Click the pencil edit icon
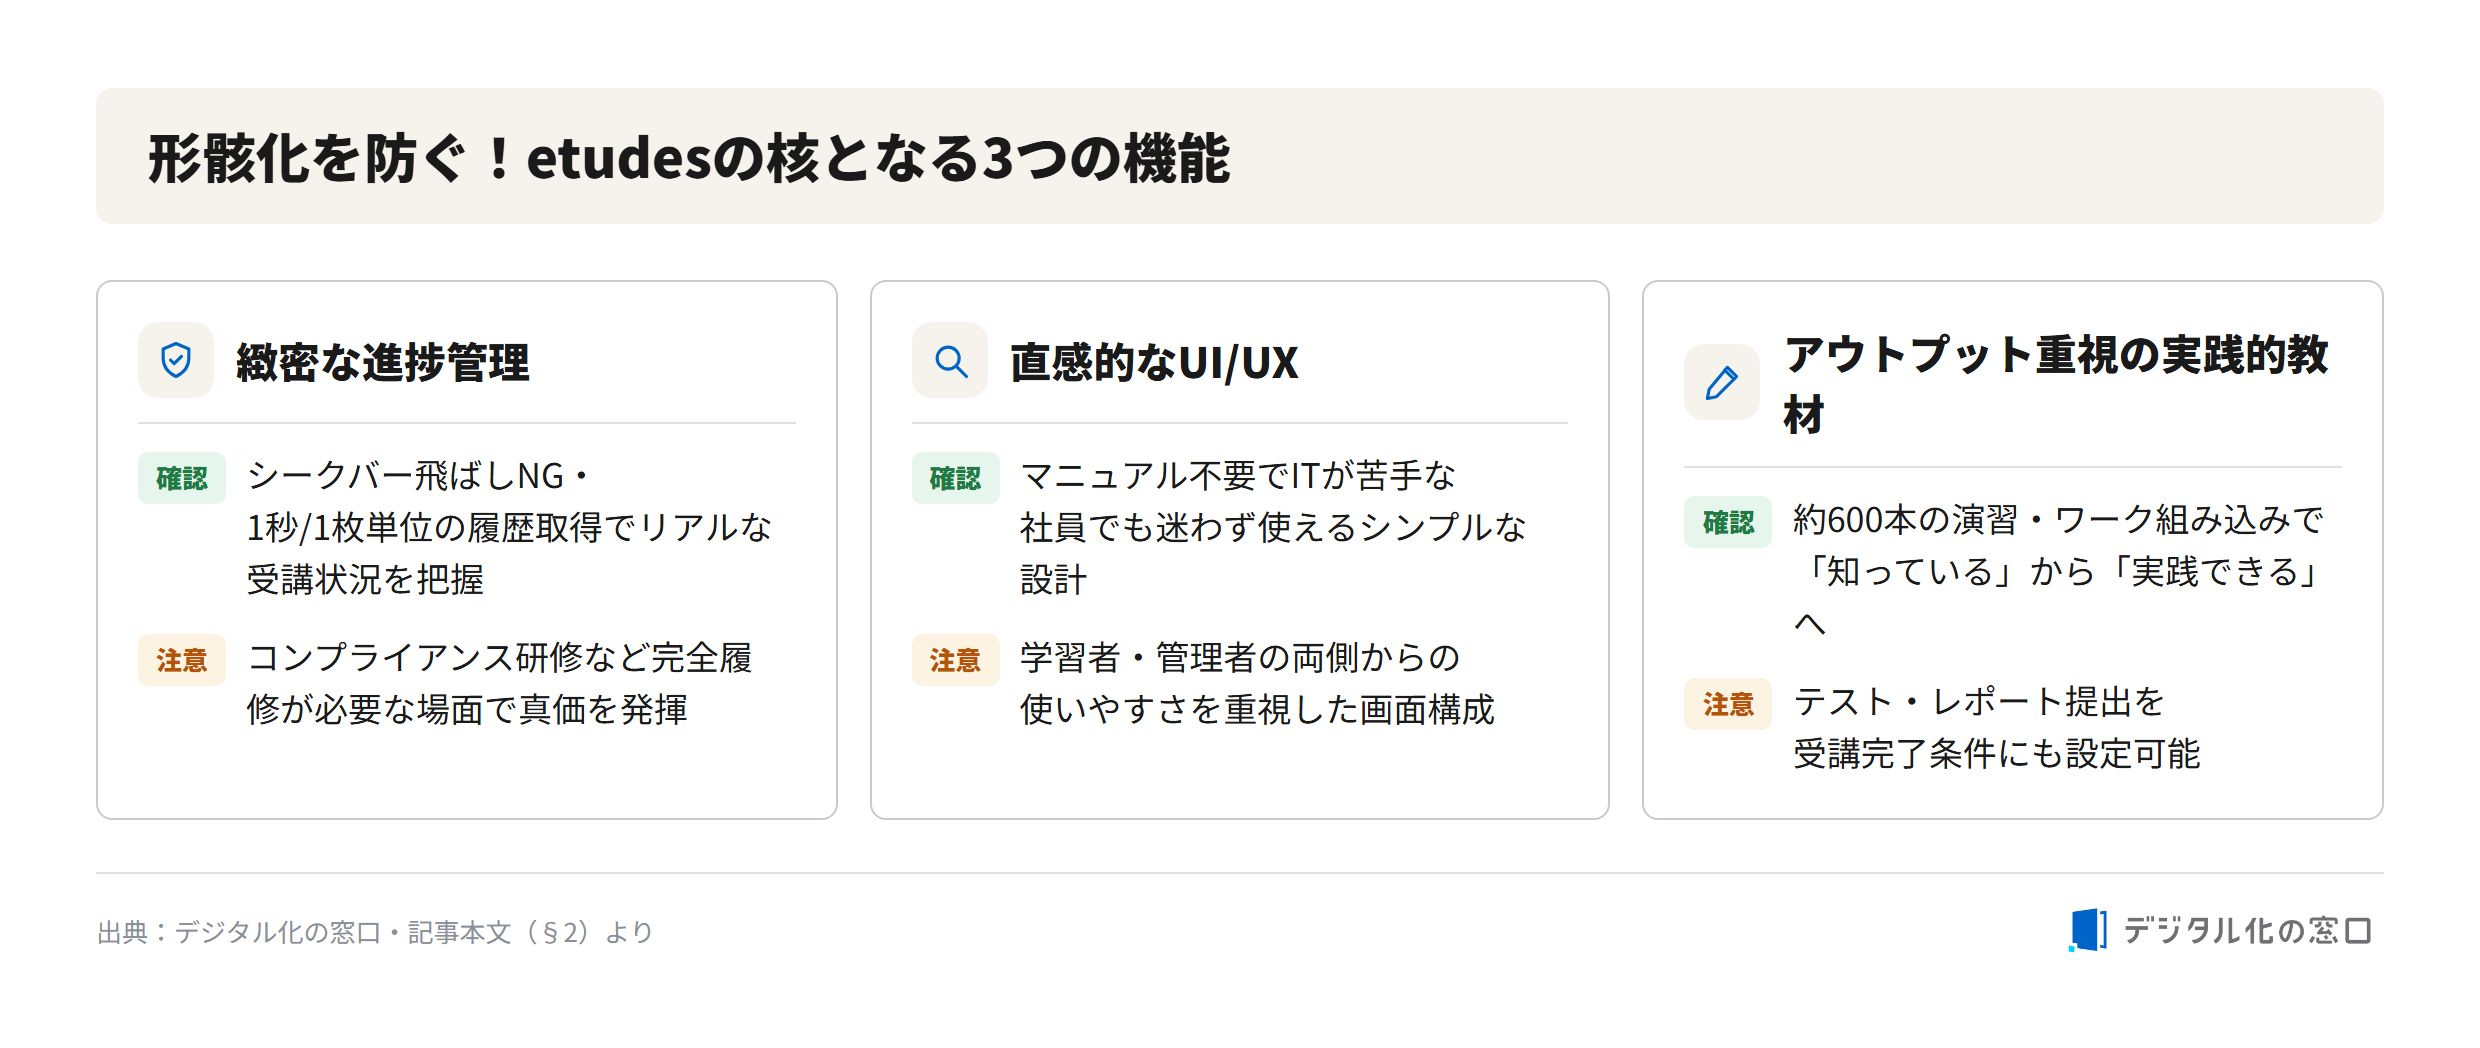 1722,382
